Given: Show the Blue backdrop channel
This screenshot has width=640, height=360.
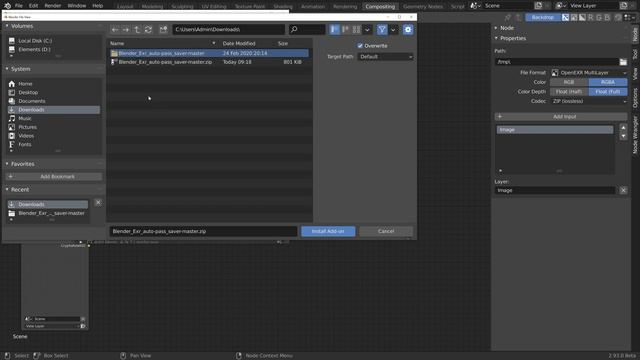Looking at the screenshot, I should point(607,17).
